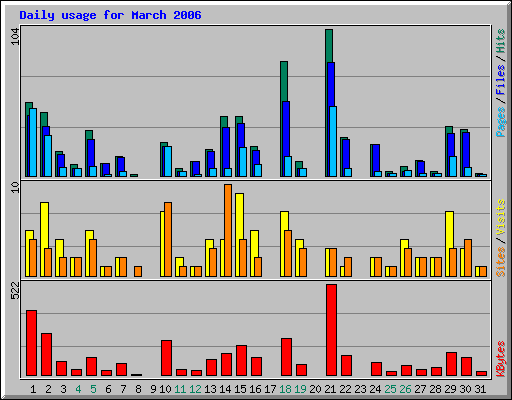Click the 'Daily usage for March 2006' title
The width and height of the screenshot is (512, 400).
pos(110,15)
